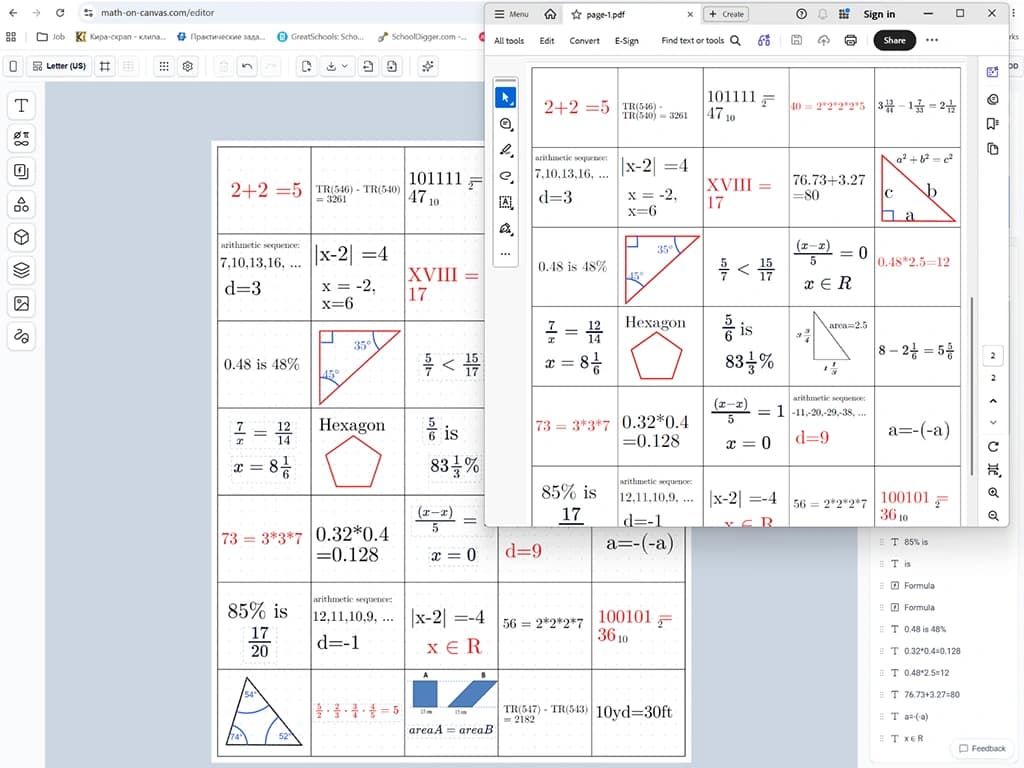
Task: Toggle the dotted grid display
Action: [164, 66]
